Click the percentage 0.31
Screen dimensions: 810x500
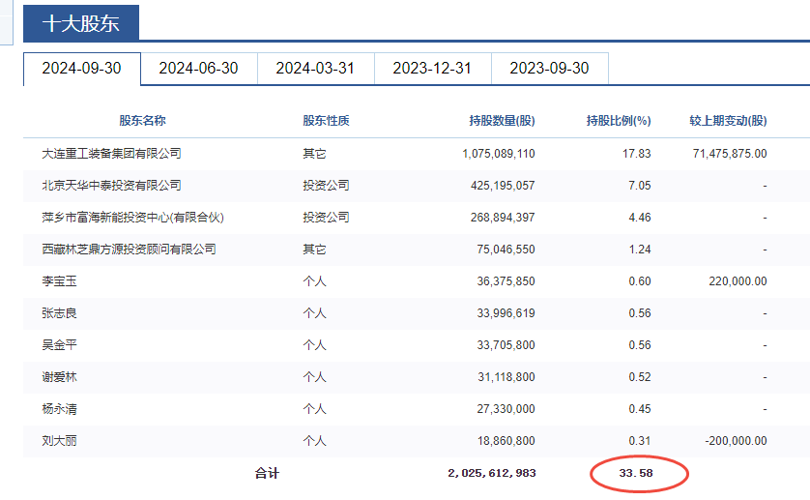click(x=640, y=441)
